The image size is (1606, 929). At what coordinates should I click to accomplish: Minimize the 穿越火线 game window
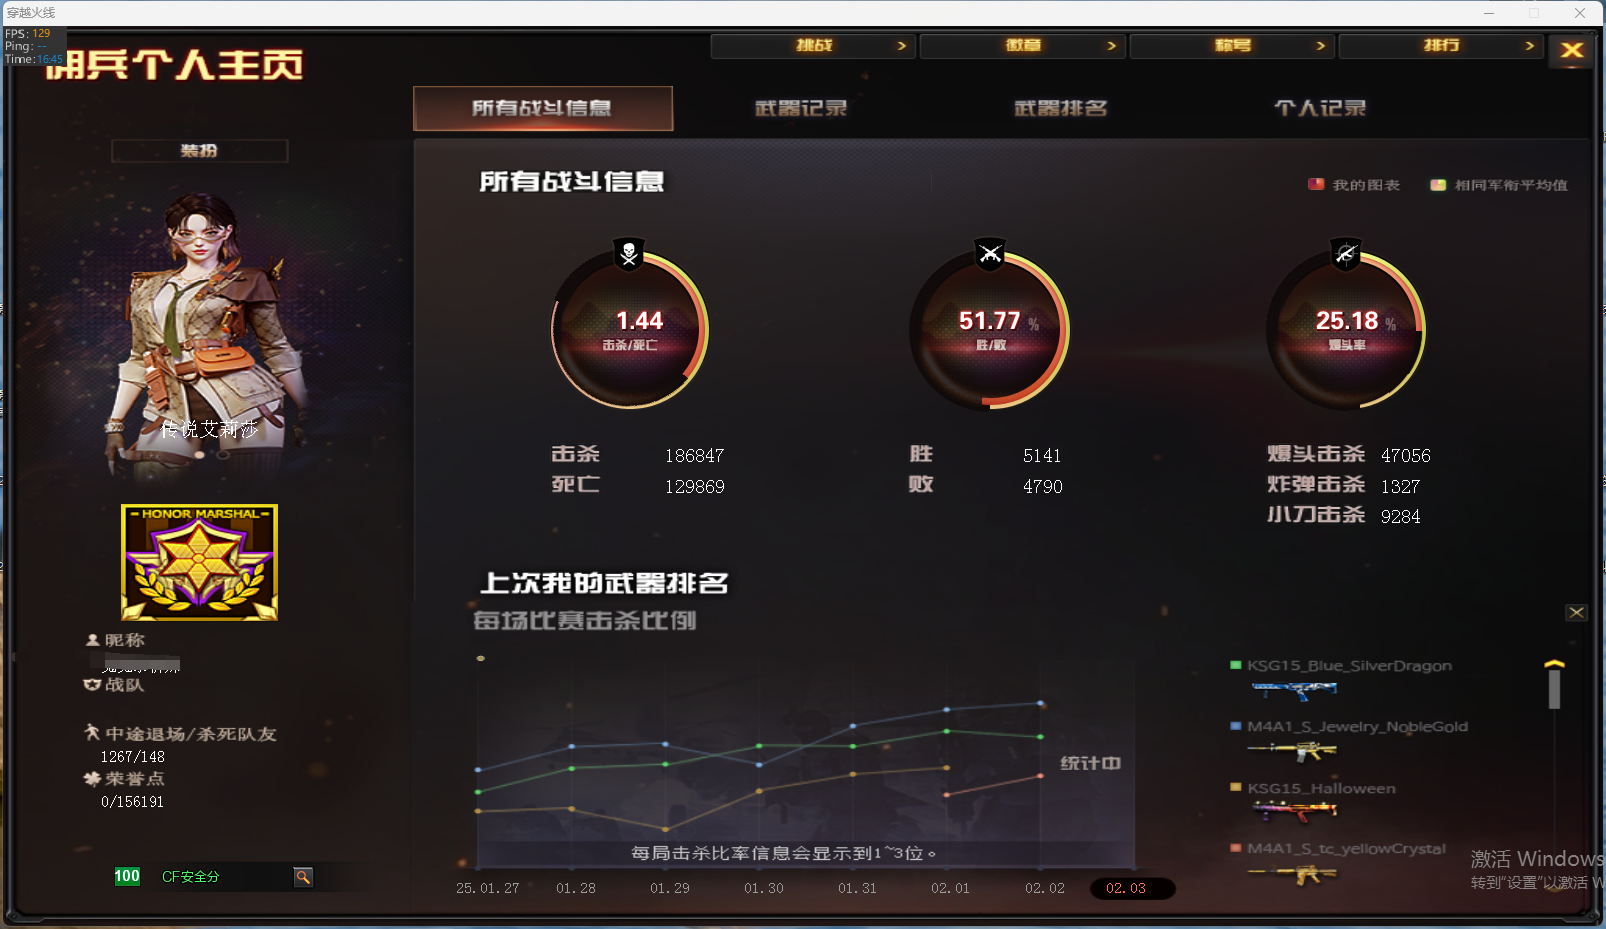pos(1489,13)
